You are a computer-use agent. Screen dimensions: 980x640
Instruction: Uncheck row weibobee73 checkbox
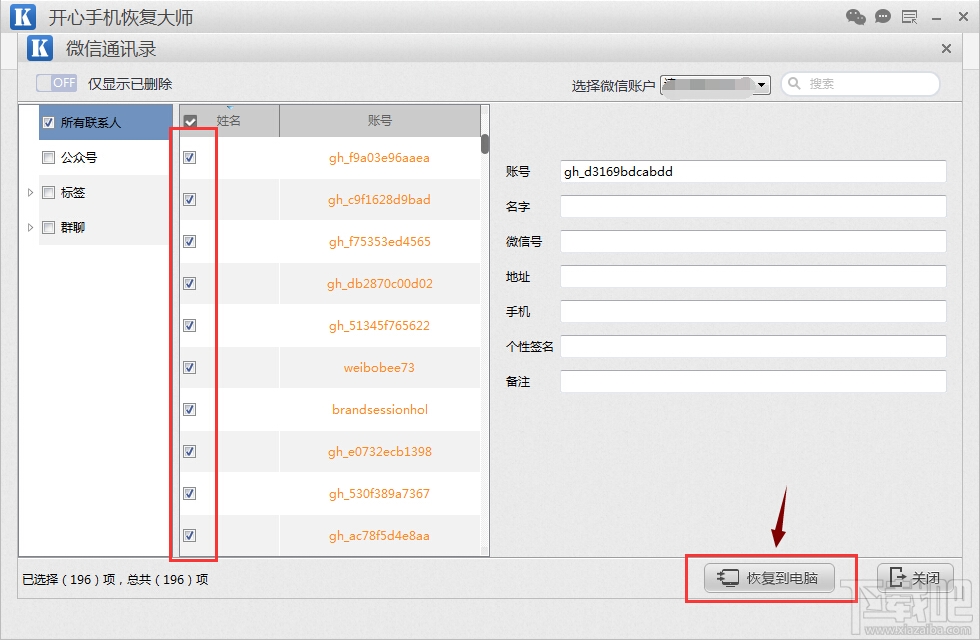[x=190, y=368]
